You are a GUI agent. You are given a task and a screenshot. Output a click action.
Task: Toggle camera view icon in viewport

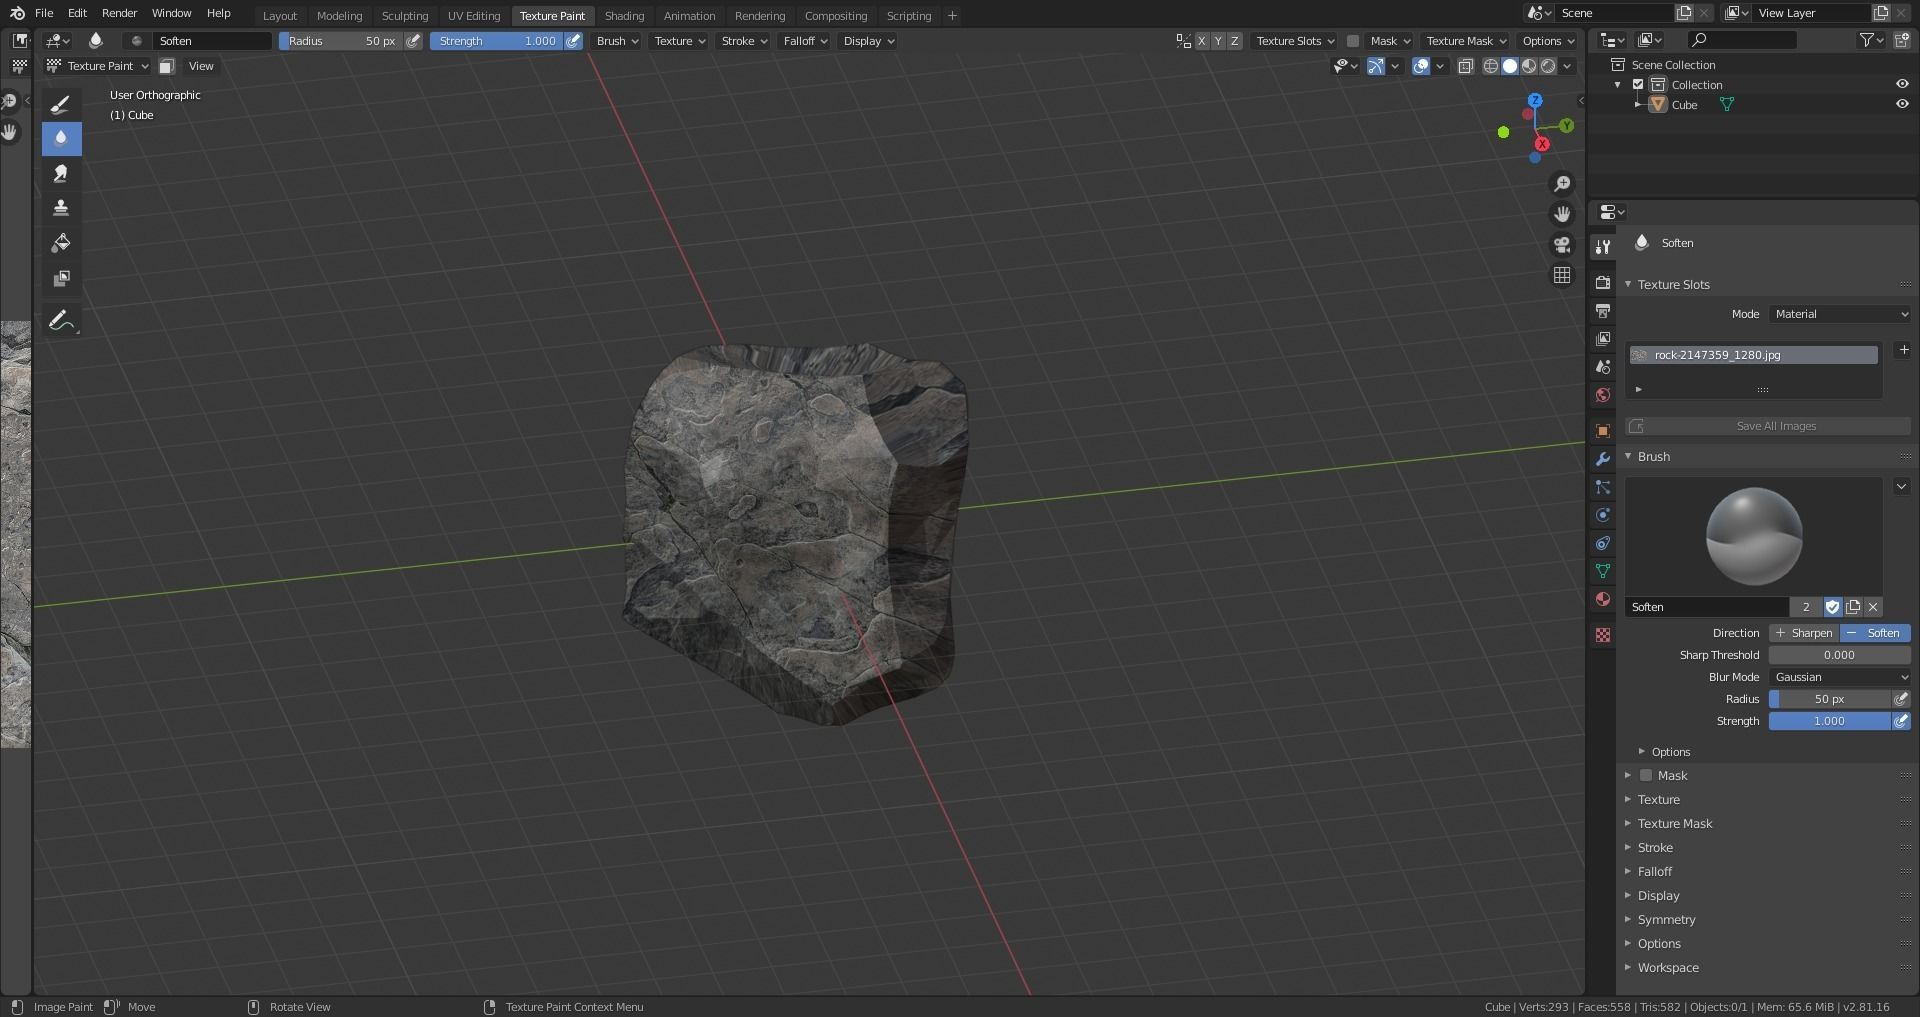click(x=1562, y=245)
